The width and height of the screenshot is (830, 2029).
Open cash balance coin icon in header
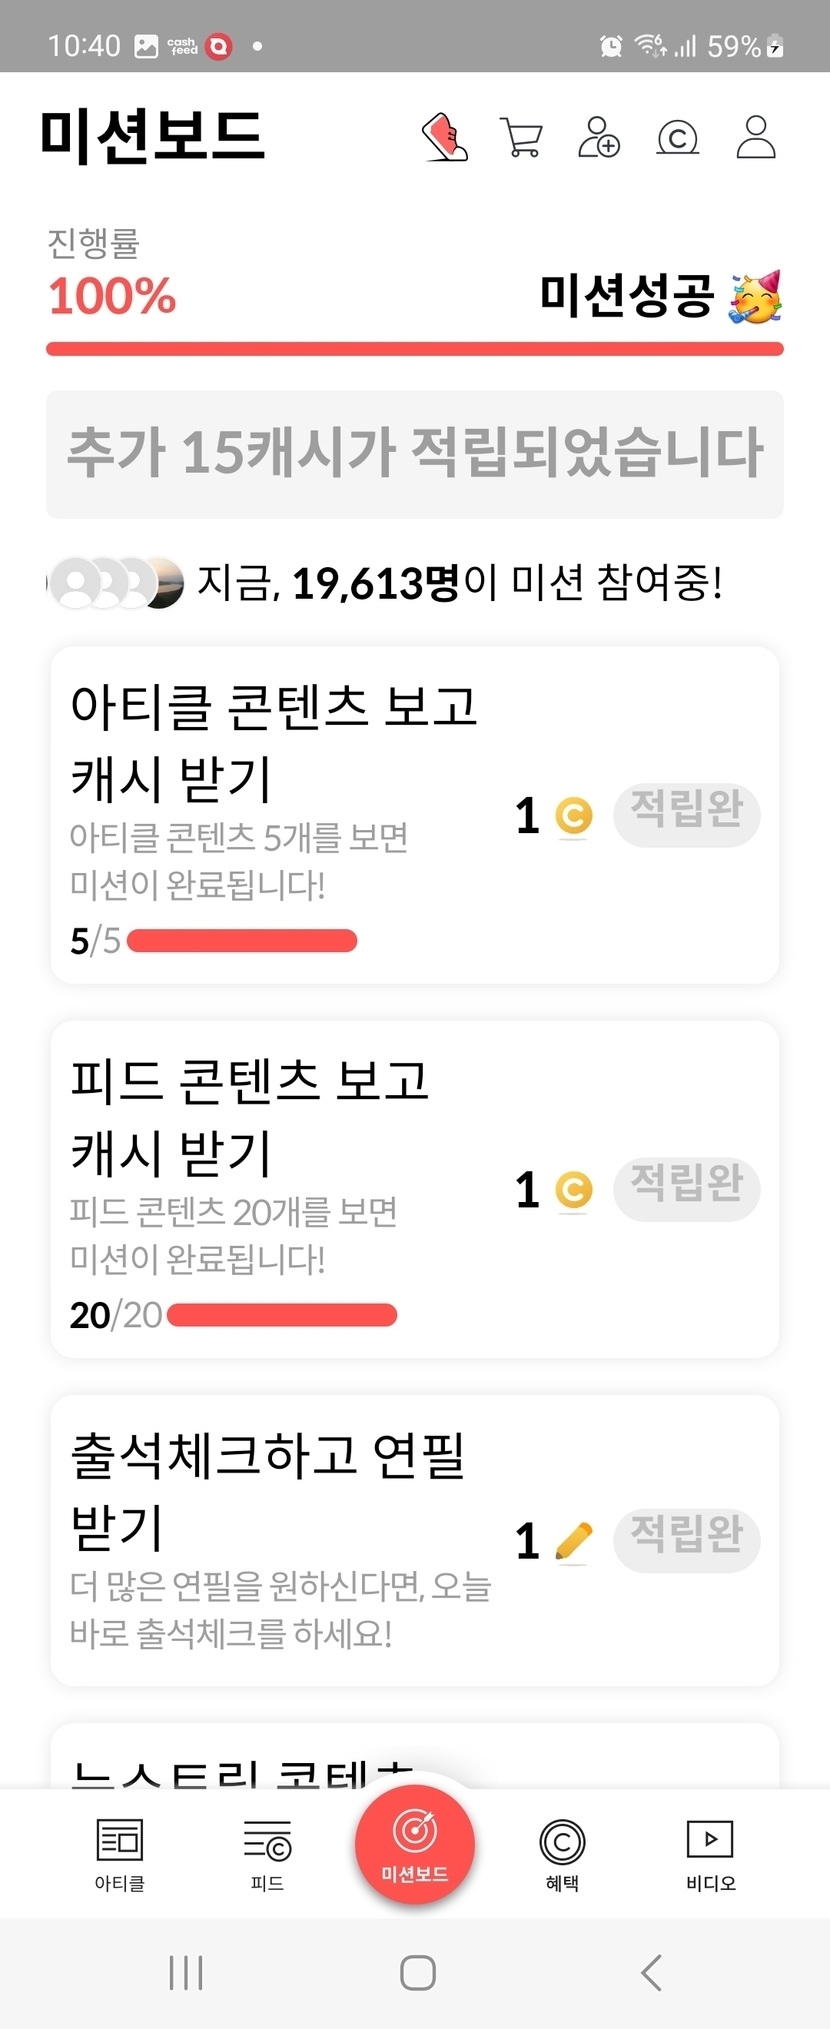[x=677, y=137]
